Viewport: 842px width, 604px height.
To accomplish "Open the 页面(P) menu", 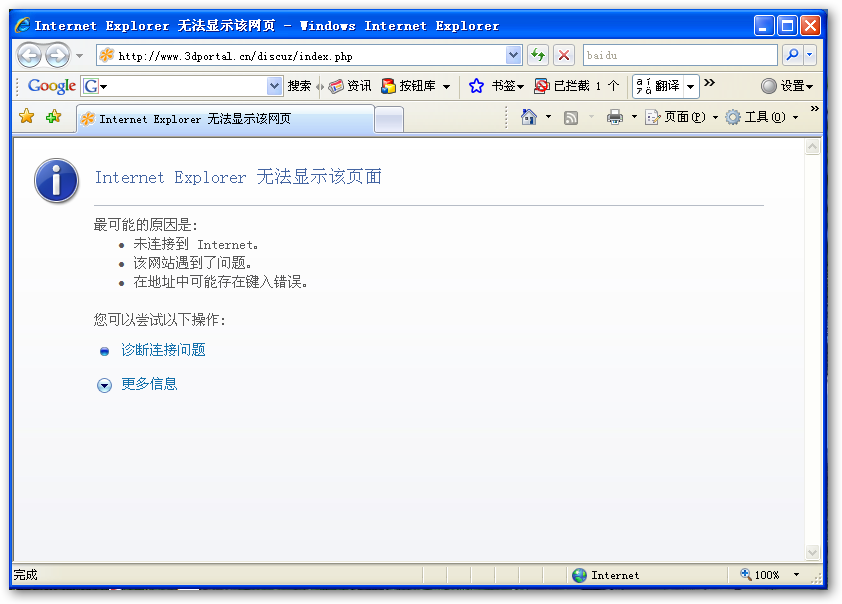I will click(681, 117).
